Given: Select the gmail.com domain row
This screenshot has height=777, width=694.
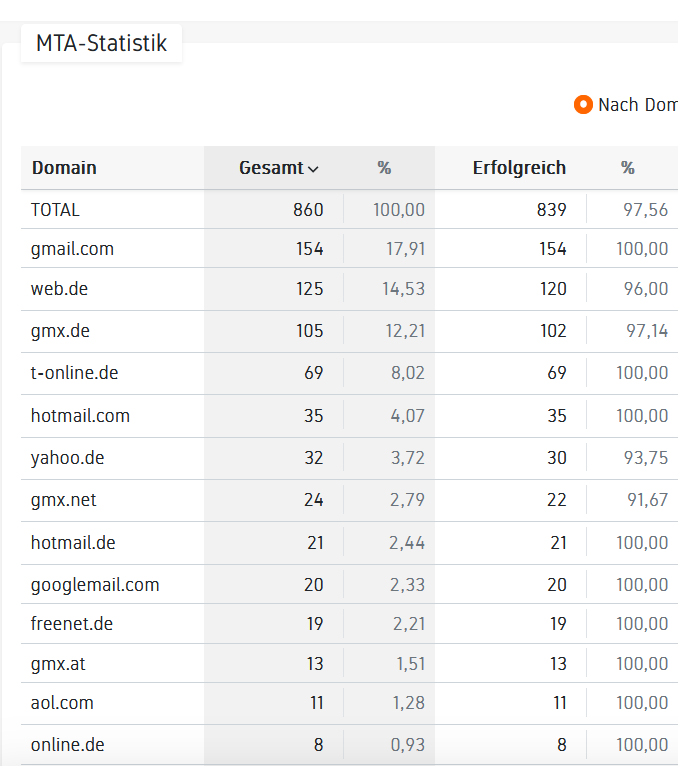Looking at the screenshot, I should click(x=72, y=249).
